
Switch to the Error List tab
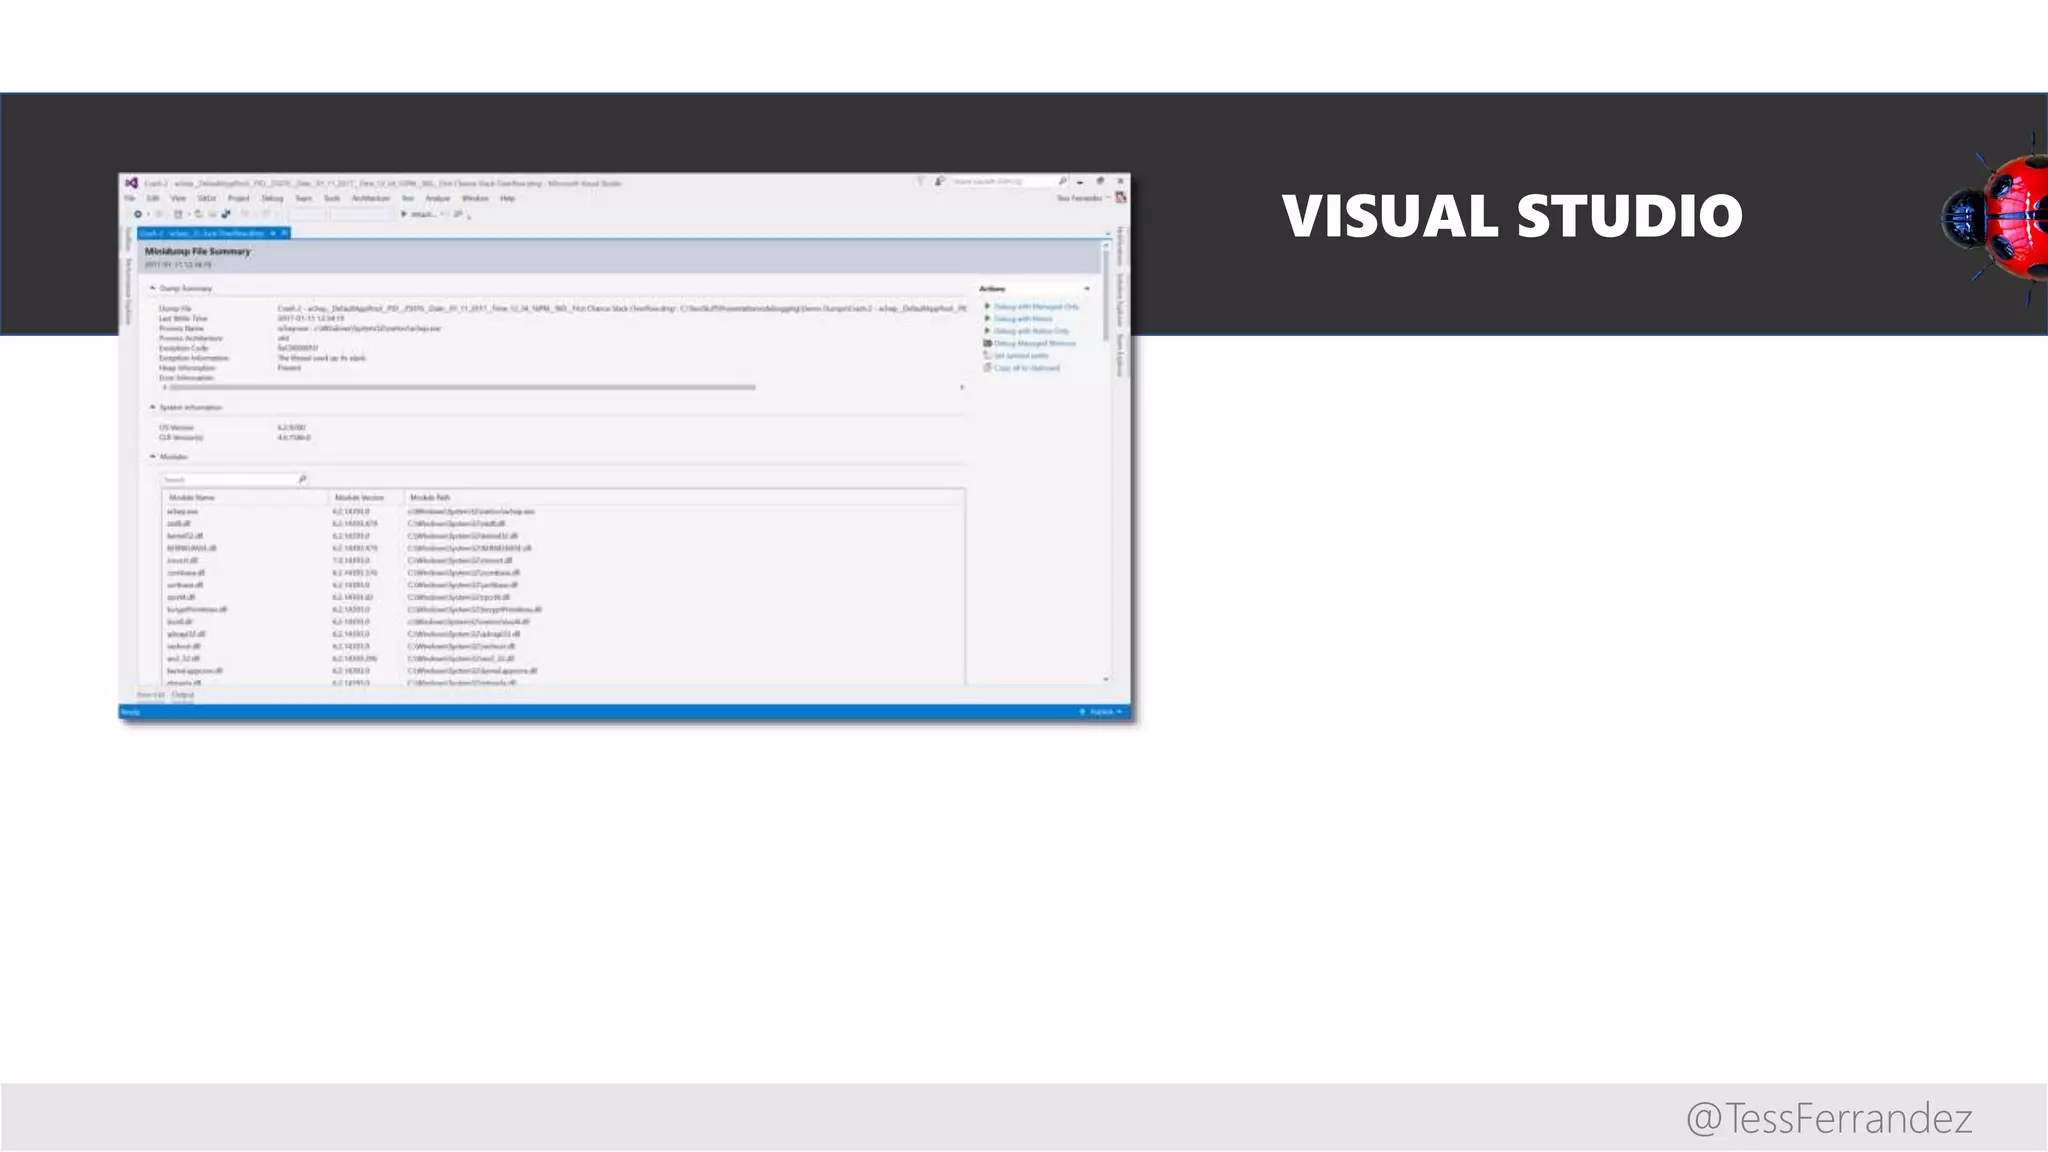150,695
